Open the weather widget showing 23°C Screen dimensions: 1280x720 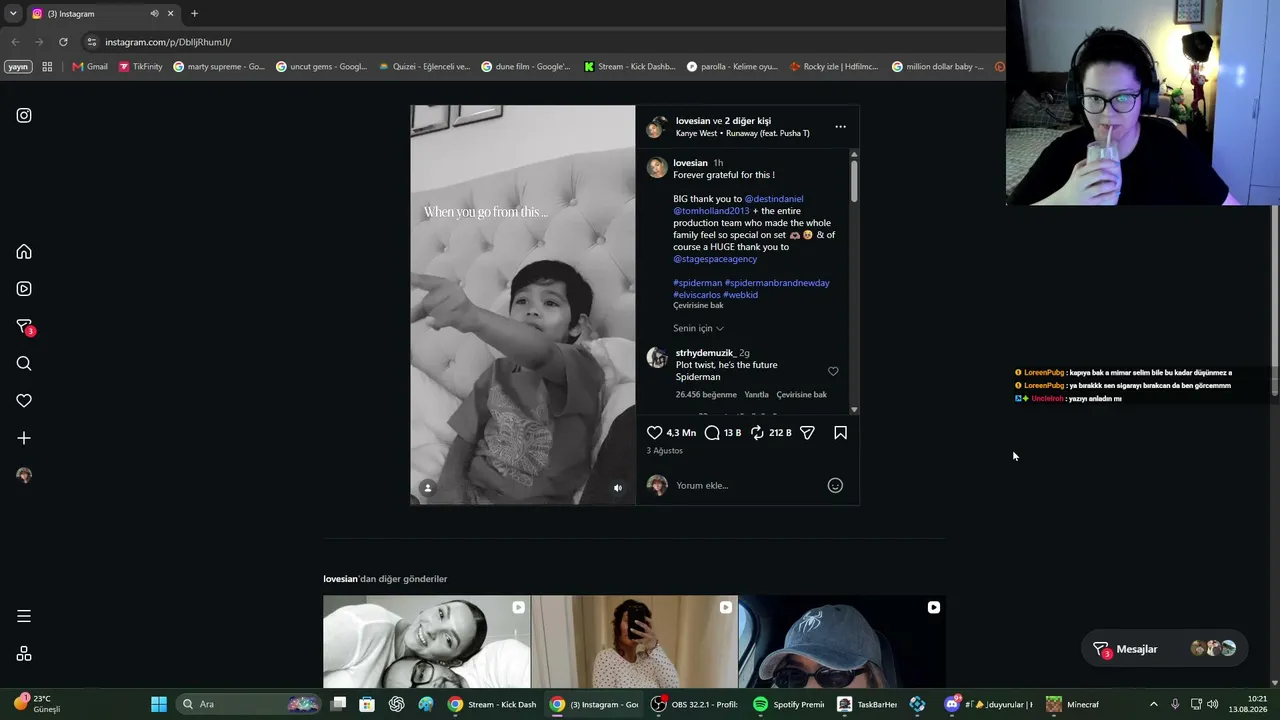[x=38, y=704]
